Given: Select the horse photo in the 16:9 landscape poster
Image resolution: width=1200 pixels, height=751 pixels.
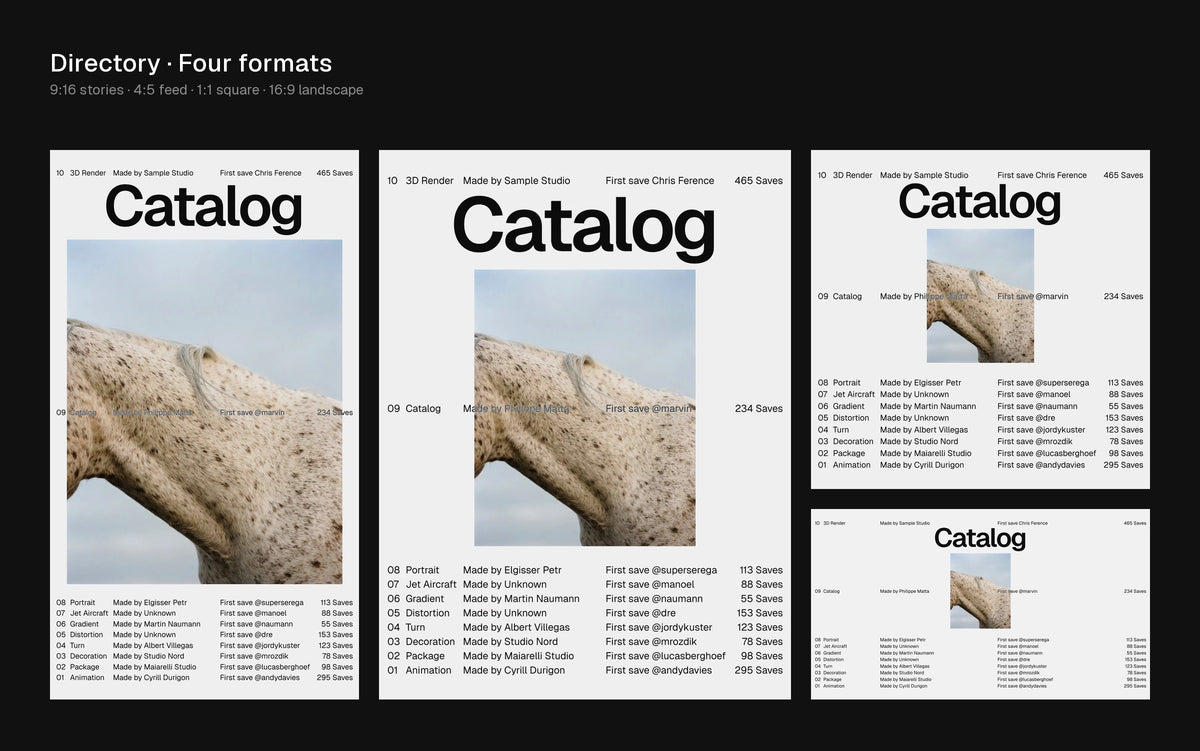Looking at the screenshot, I should (x=980, y=591).
